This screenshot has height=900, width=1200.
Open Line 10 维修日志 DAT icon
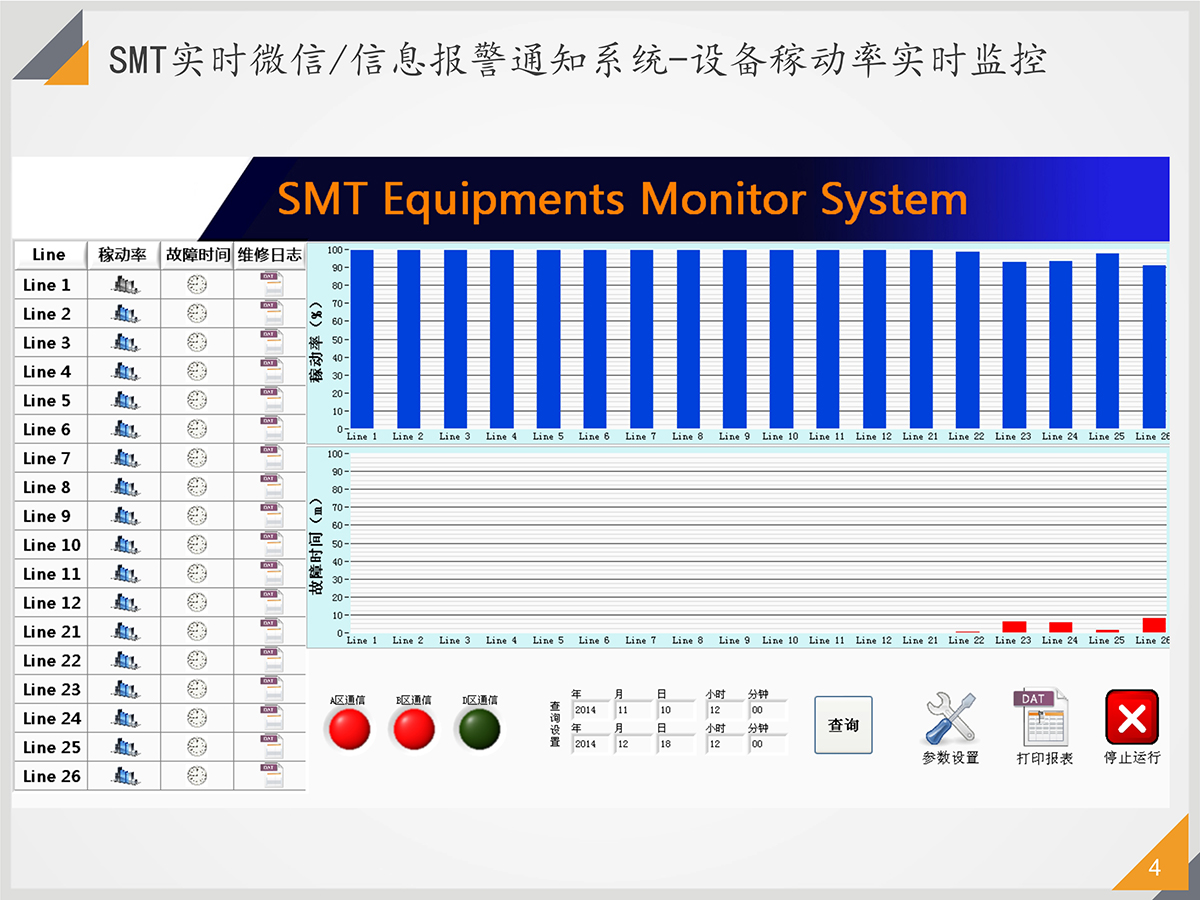(270, 545)
